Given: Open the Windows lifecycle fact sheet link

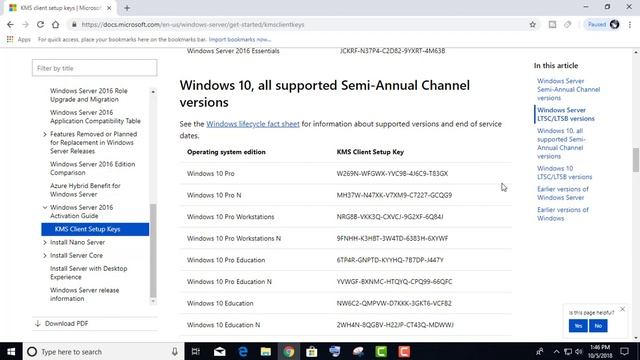Looking at the screenshot, I should [253, 124].
